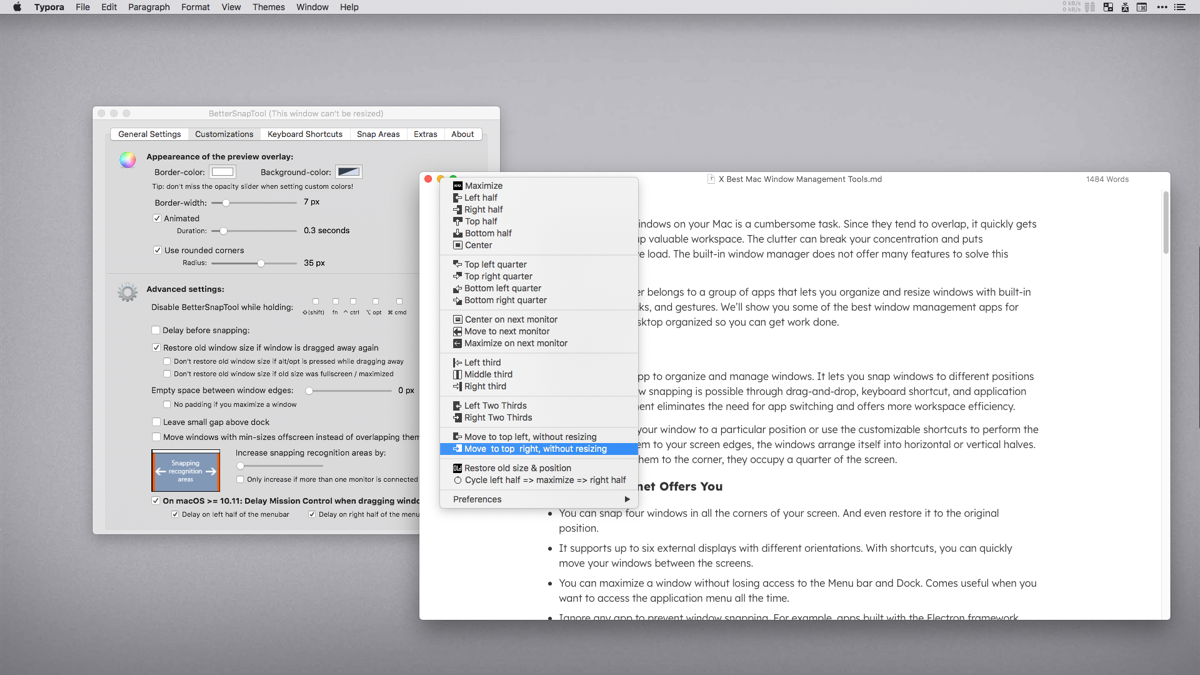Enable Only increase if more than one monitor
The image size is (1200, 675).
240,480
